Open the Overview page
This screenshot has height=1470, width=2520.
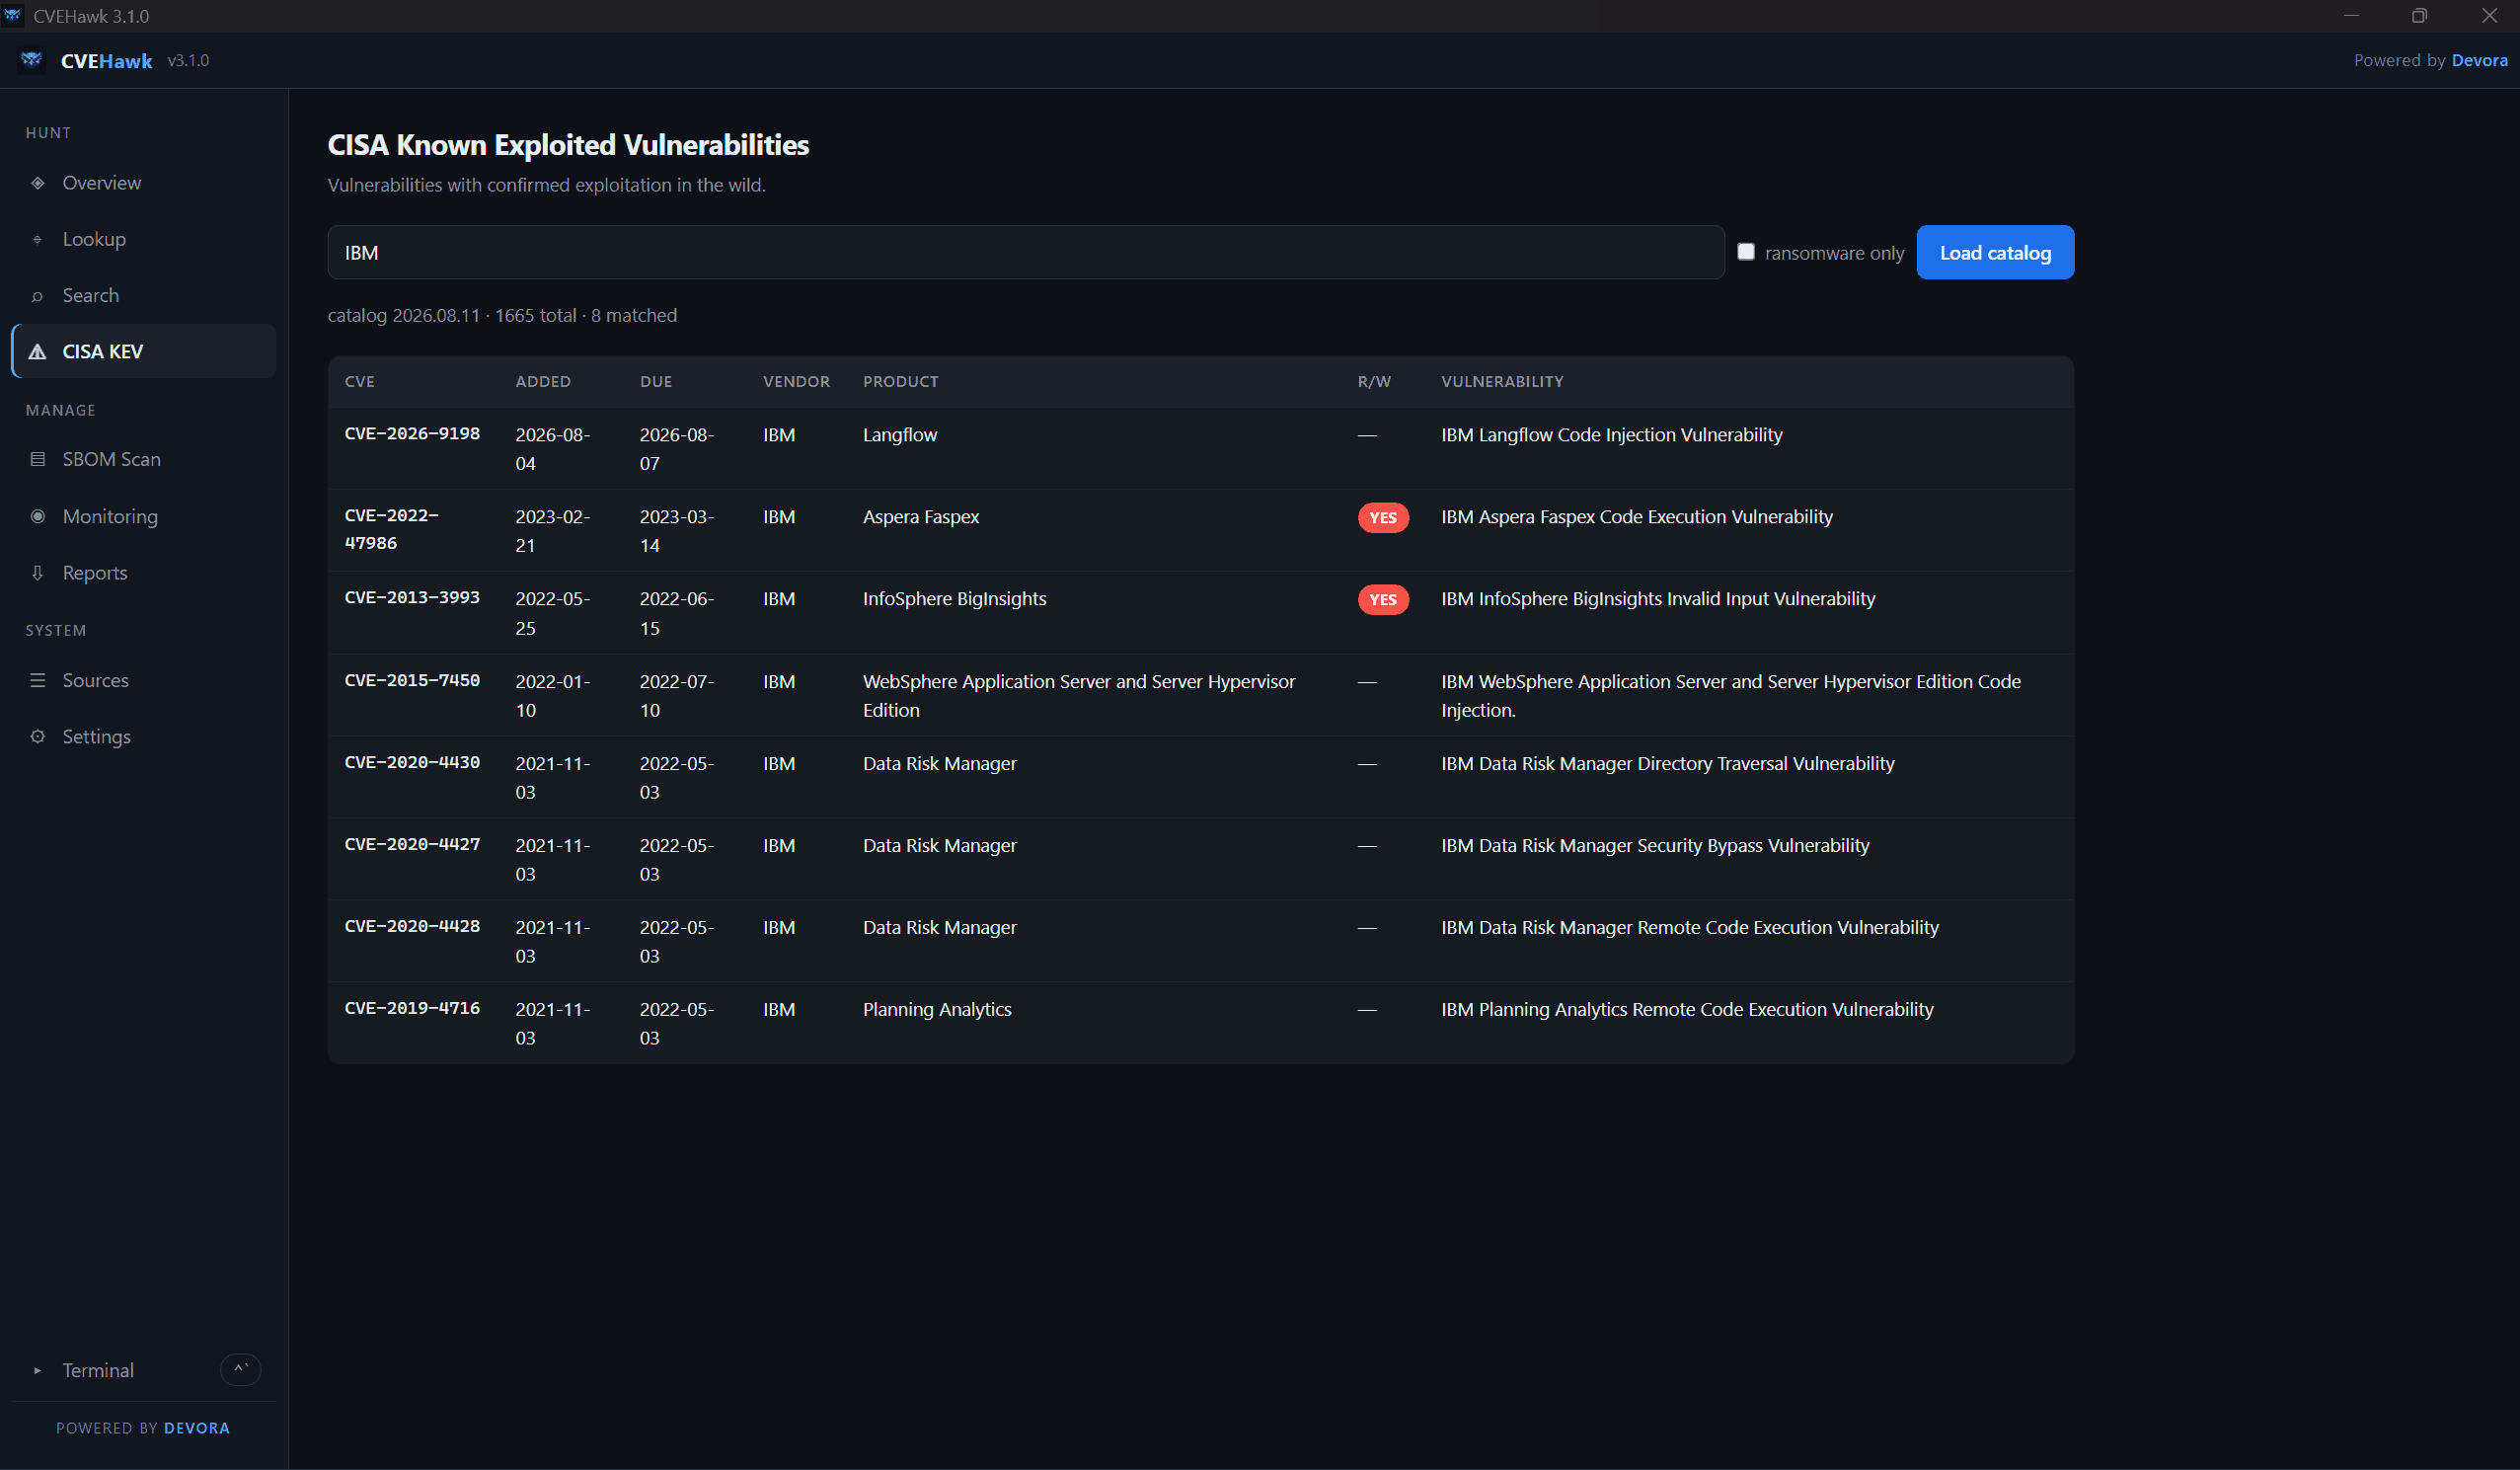tap(144, 183)
